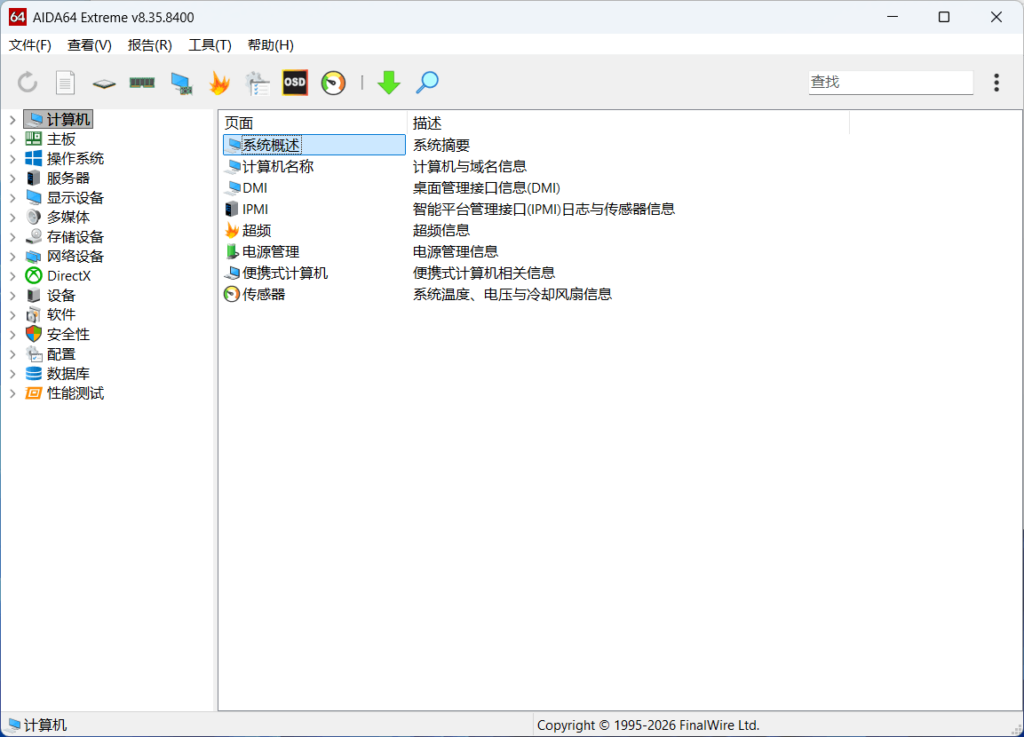
Task: Click in the 查找 search field
Action: [891, 82]
